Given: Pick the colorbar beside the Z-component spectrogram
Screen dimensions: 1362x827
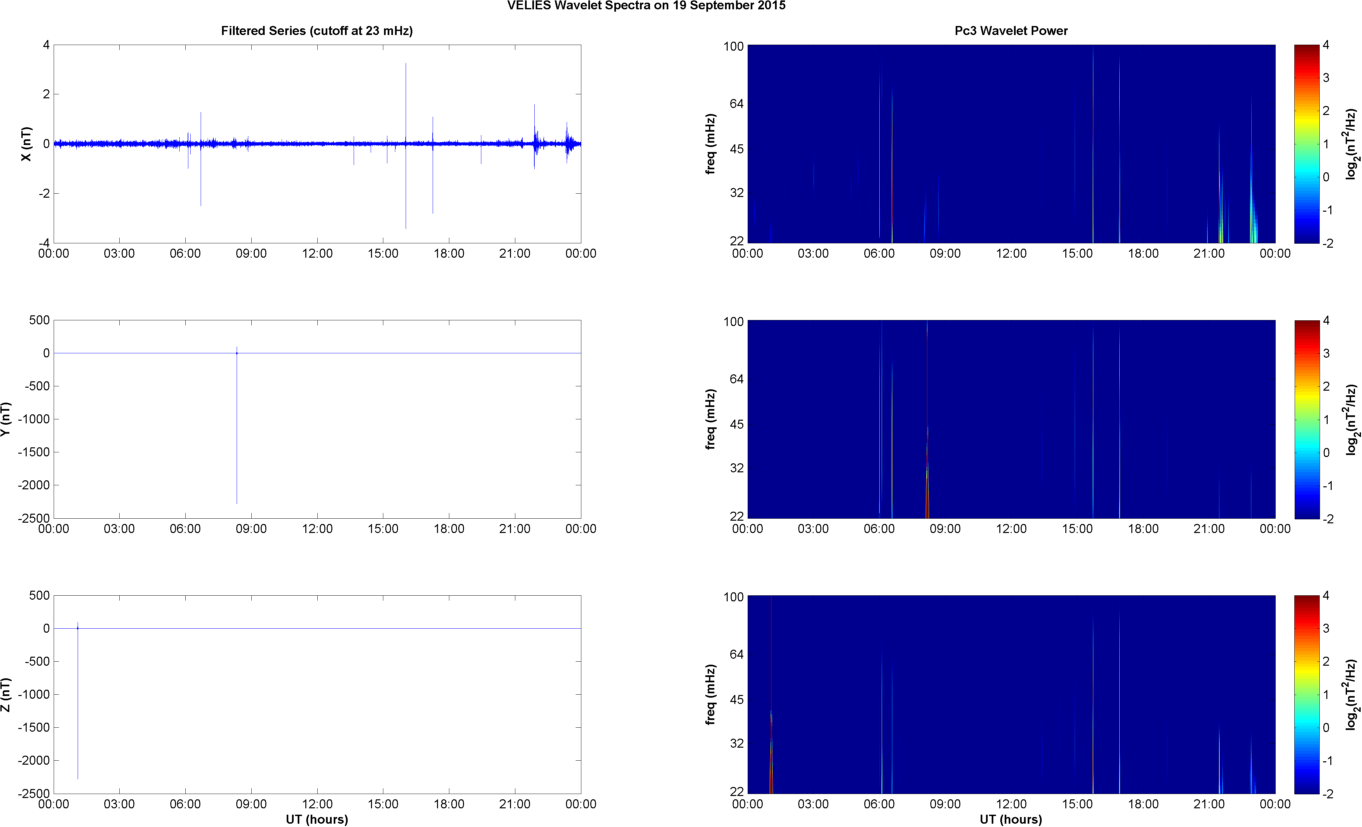Looking at the screenshot, I should click(1307, 694).
